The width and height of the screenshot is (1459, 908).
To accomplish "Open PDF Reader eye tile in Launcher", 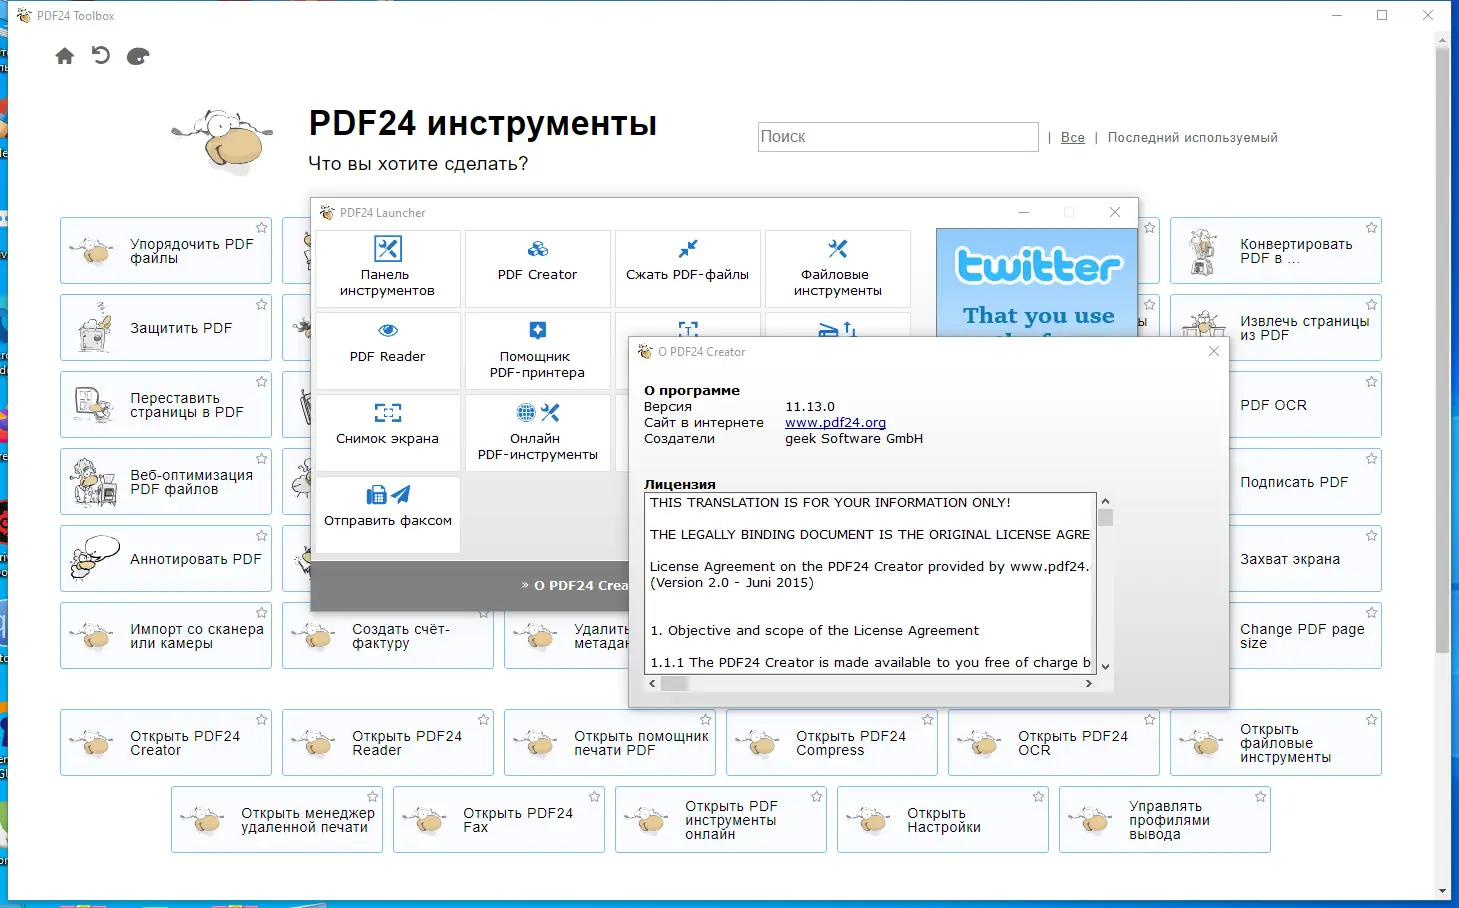I will (x=388, y=351).
